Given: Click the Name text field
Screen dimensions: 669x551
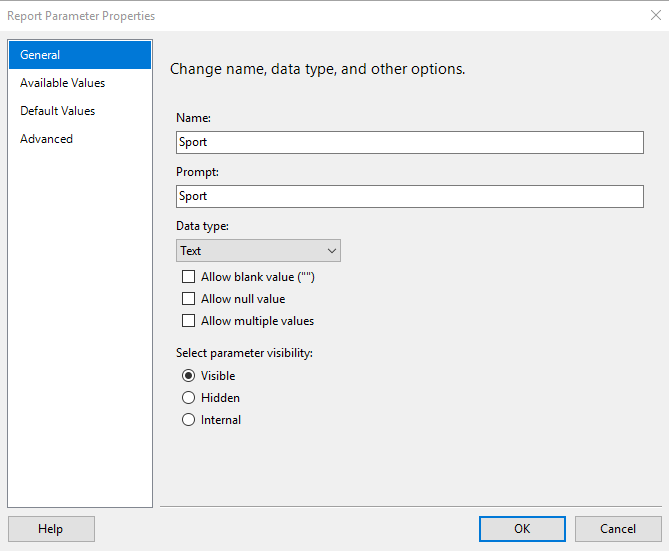Looking at the screenshot, I should point(409,142).
